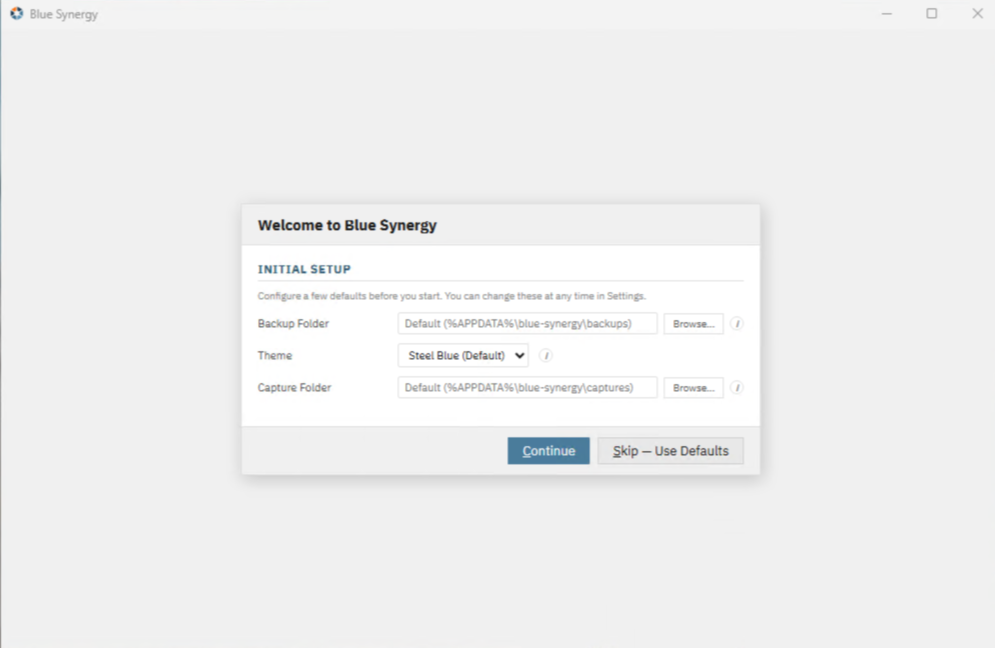Image resolution: width=995 pixels, height=648 pixels.
Task: Click the Welcome to Blue Synergy header
Action: coord(347,225)
